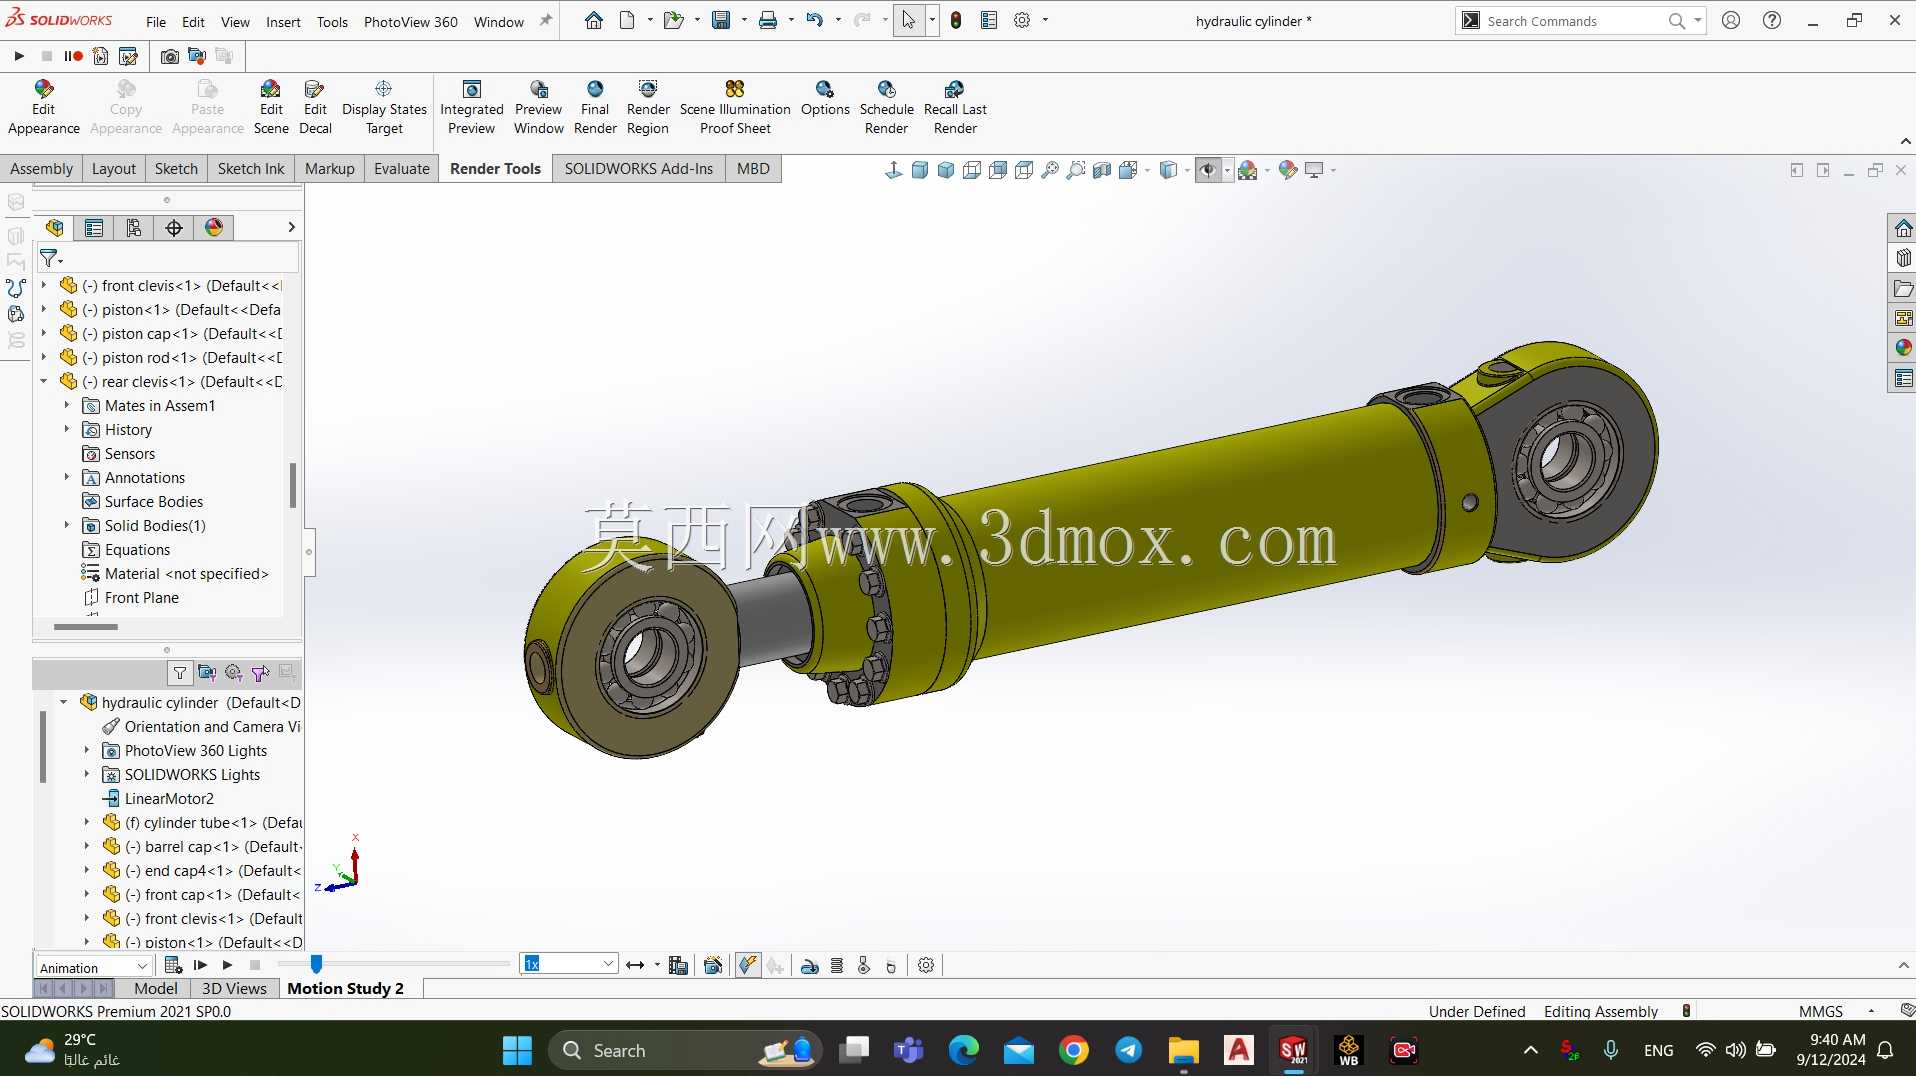This screenshot has height=1076, width=1916.
Task: Toggle Hide/Show Items eye button
Action: click(x=1208, y=170)
